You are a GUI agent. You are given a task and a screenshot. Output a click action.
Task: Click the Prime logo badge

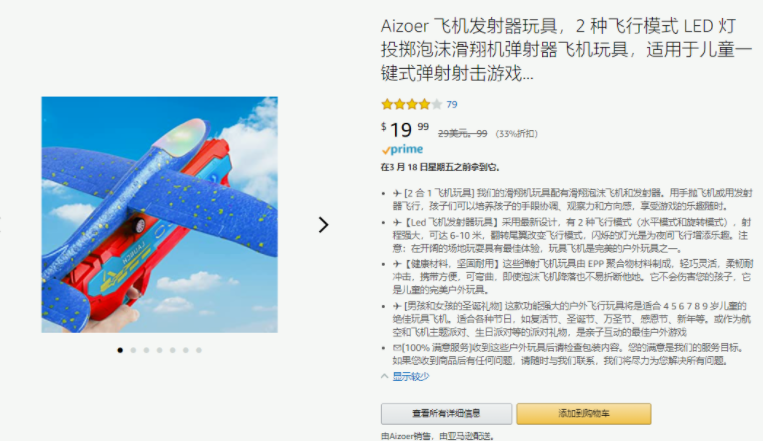(x=402, y=149)
